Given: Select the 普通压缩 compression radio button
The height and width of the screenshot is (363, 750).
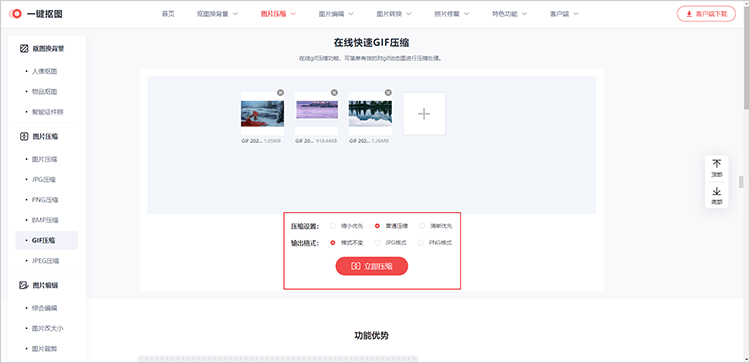Looking at the screenshot, I should point(377,226).
